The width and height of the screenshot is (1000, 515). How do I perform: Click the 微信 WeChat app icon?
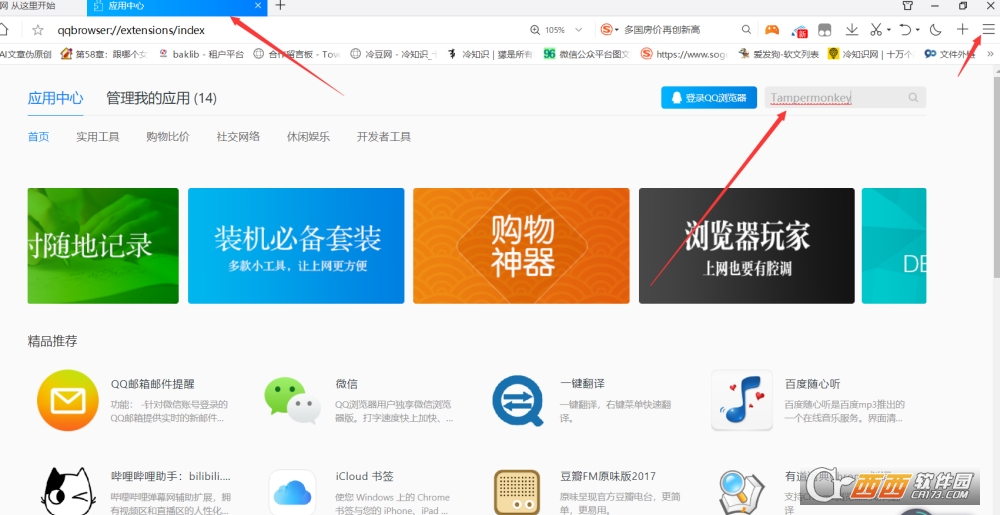pos(292,400)
